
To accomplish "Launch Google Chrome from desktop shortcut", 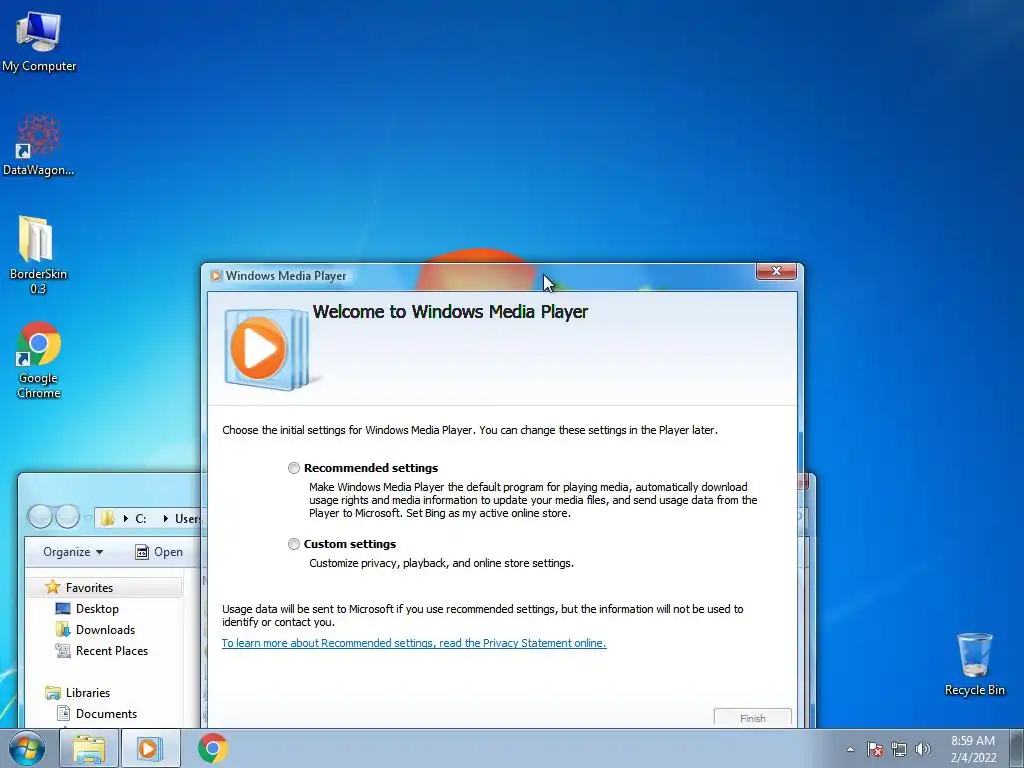I will [39, 359].
